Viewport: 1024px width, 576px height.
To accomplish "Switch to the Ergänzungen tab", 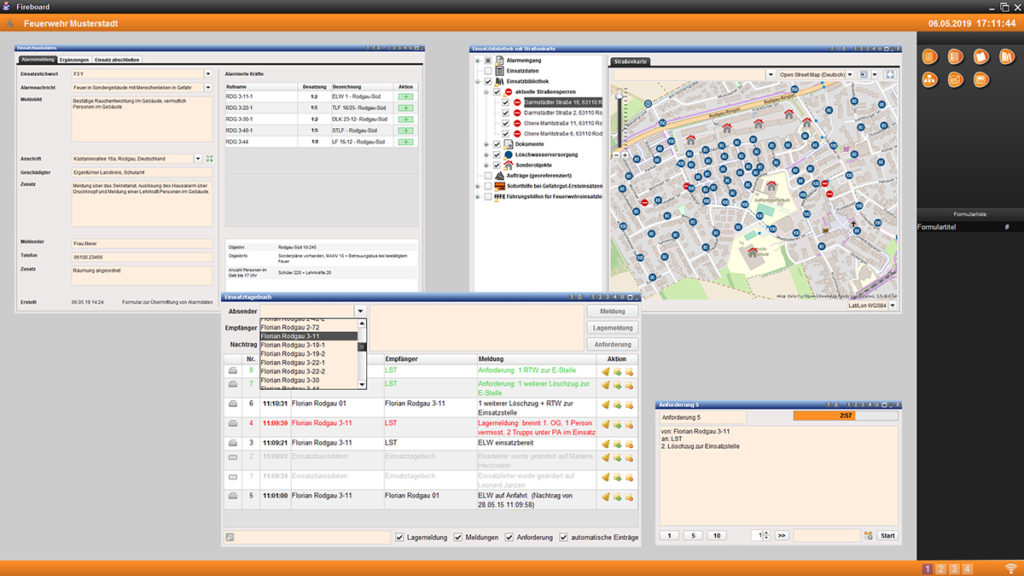I will click(74, 59).
